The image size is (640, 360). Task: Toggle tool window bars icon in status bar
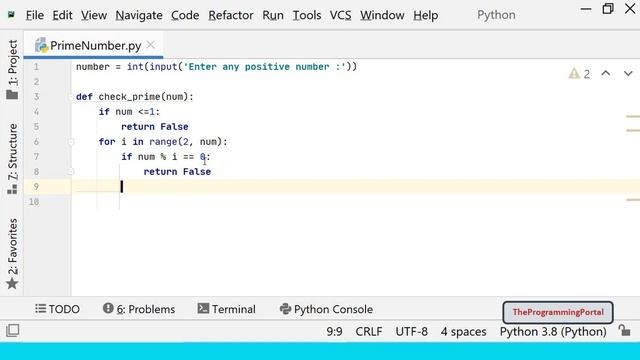[x=13, y=330]
